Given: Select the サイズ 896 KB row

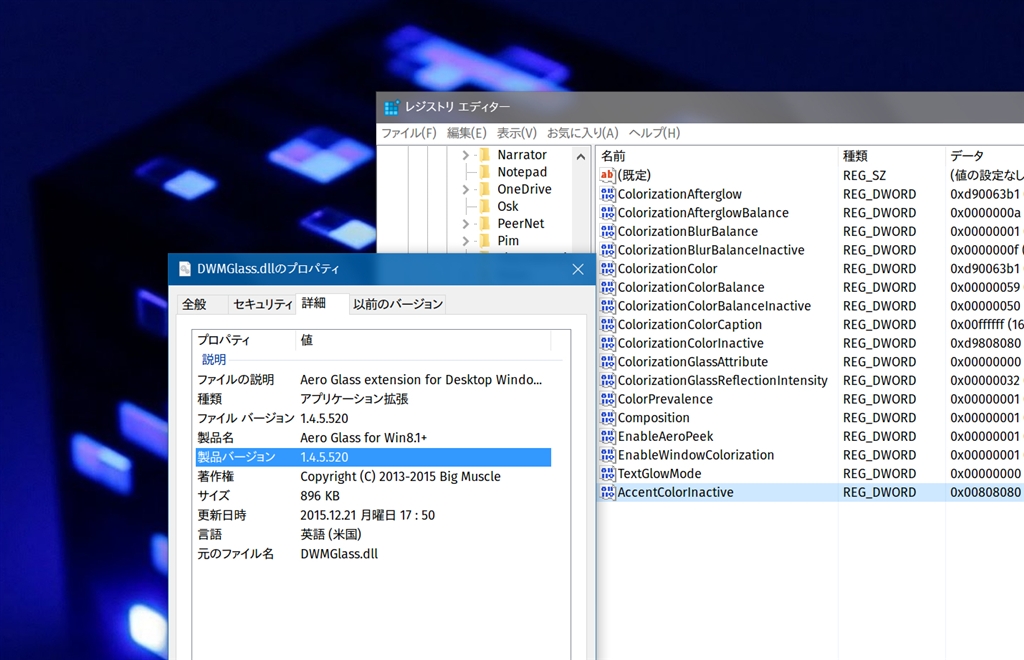Looking at the screenshot, I should pos(373,496).
